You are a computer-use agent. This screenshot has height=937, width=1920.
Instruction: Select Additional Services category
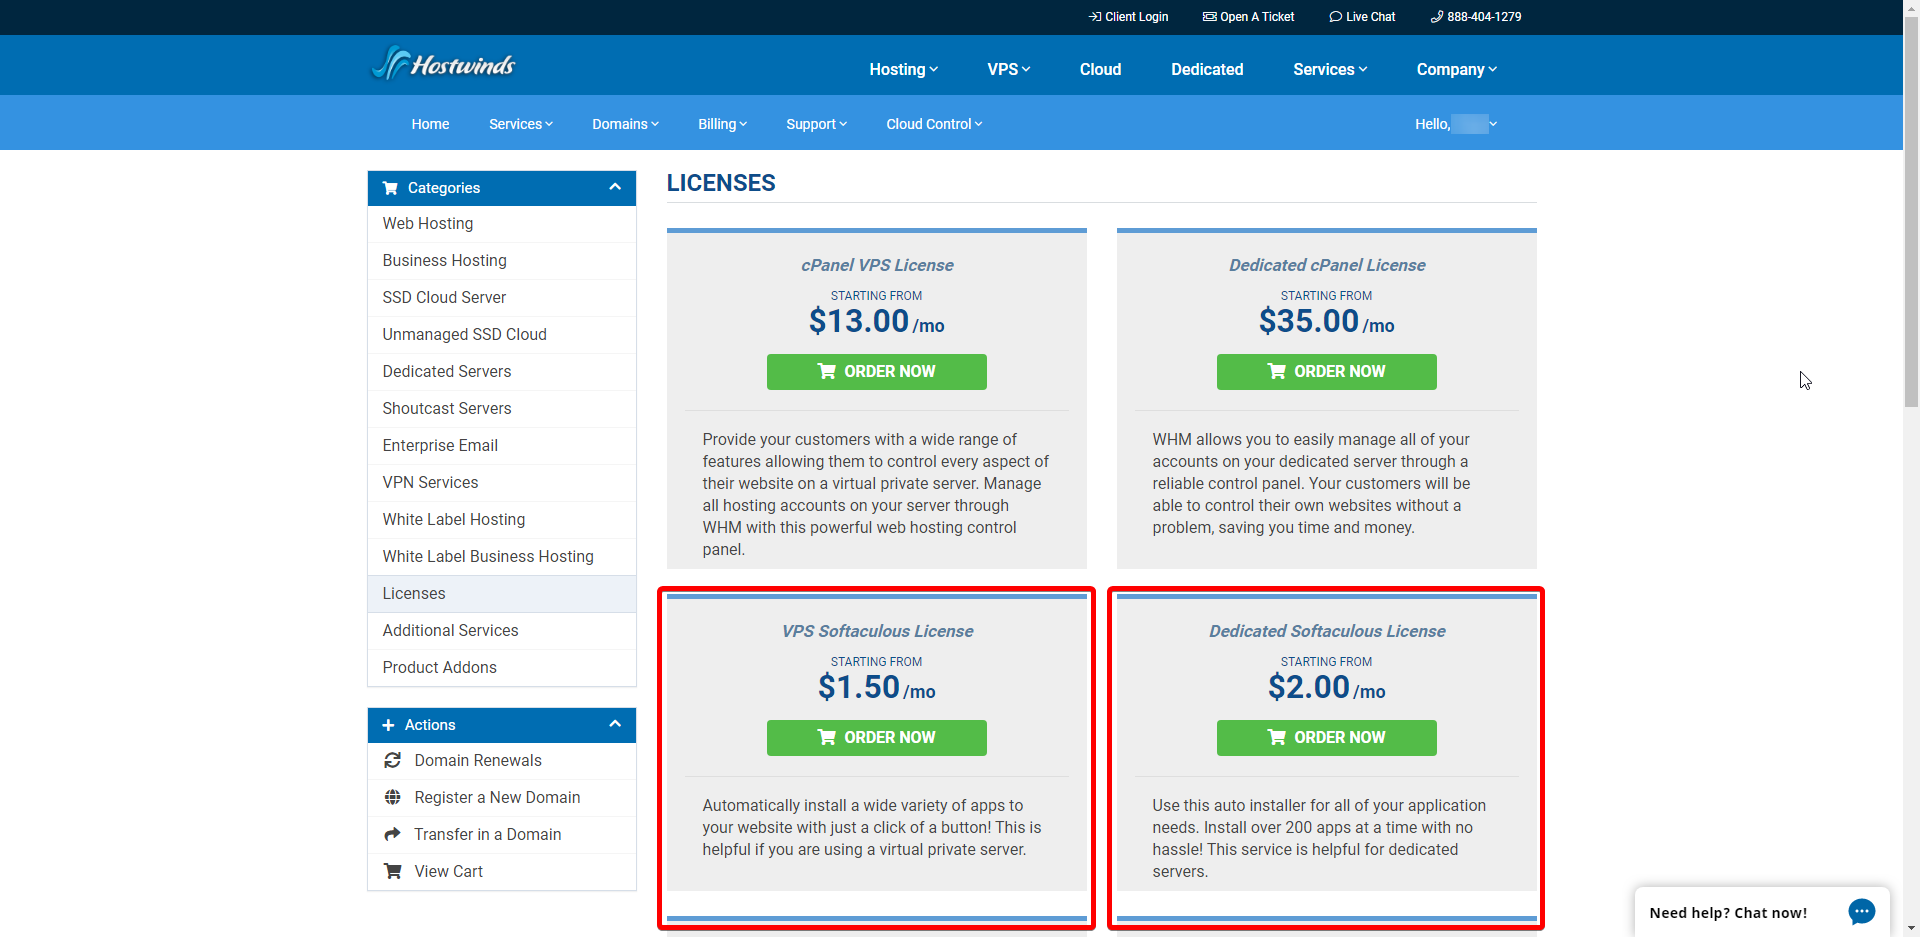[502, 631]
